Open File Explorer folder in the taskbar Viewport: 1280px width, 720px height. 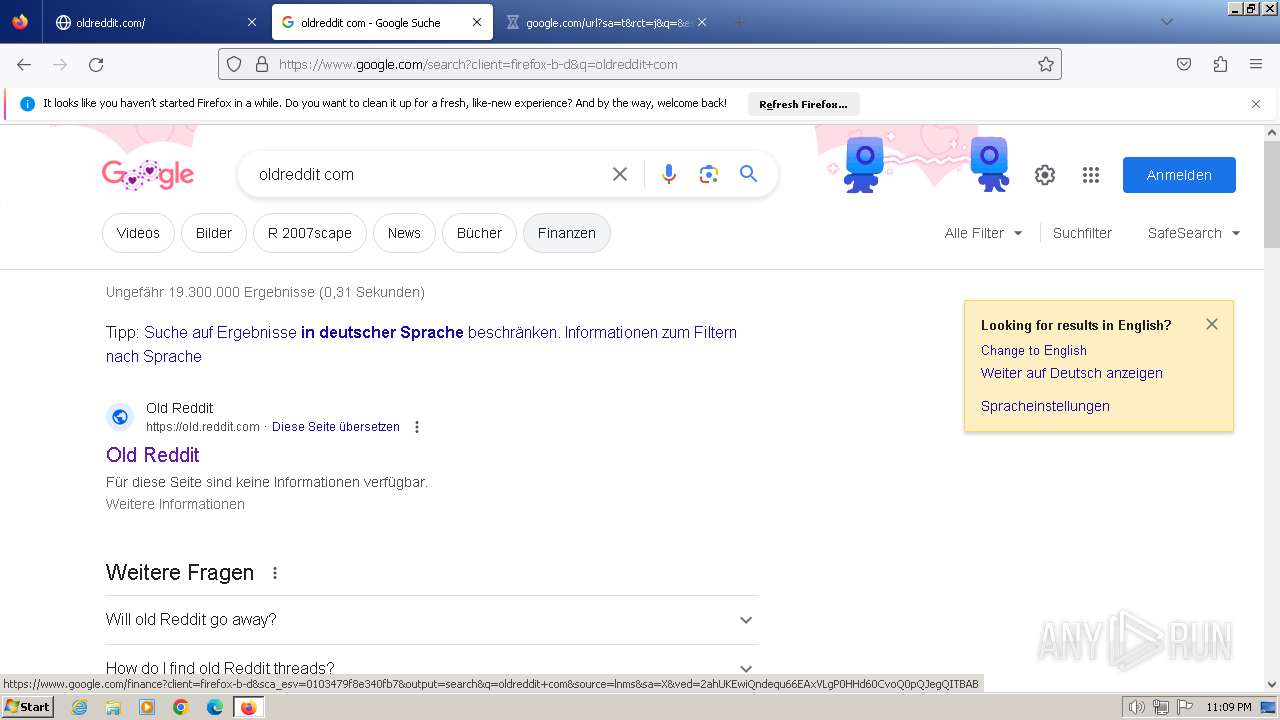113,707
